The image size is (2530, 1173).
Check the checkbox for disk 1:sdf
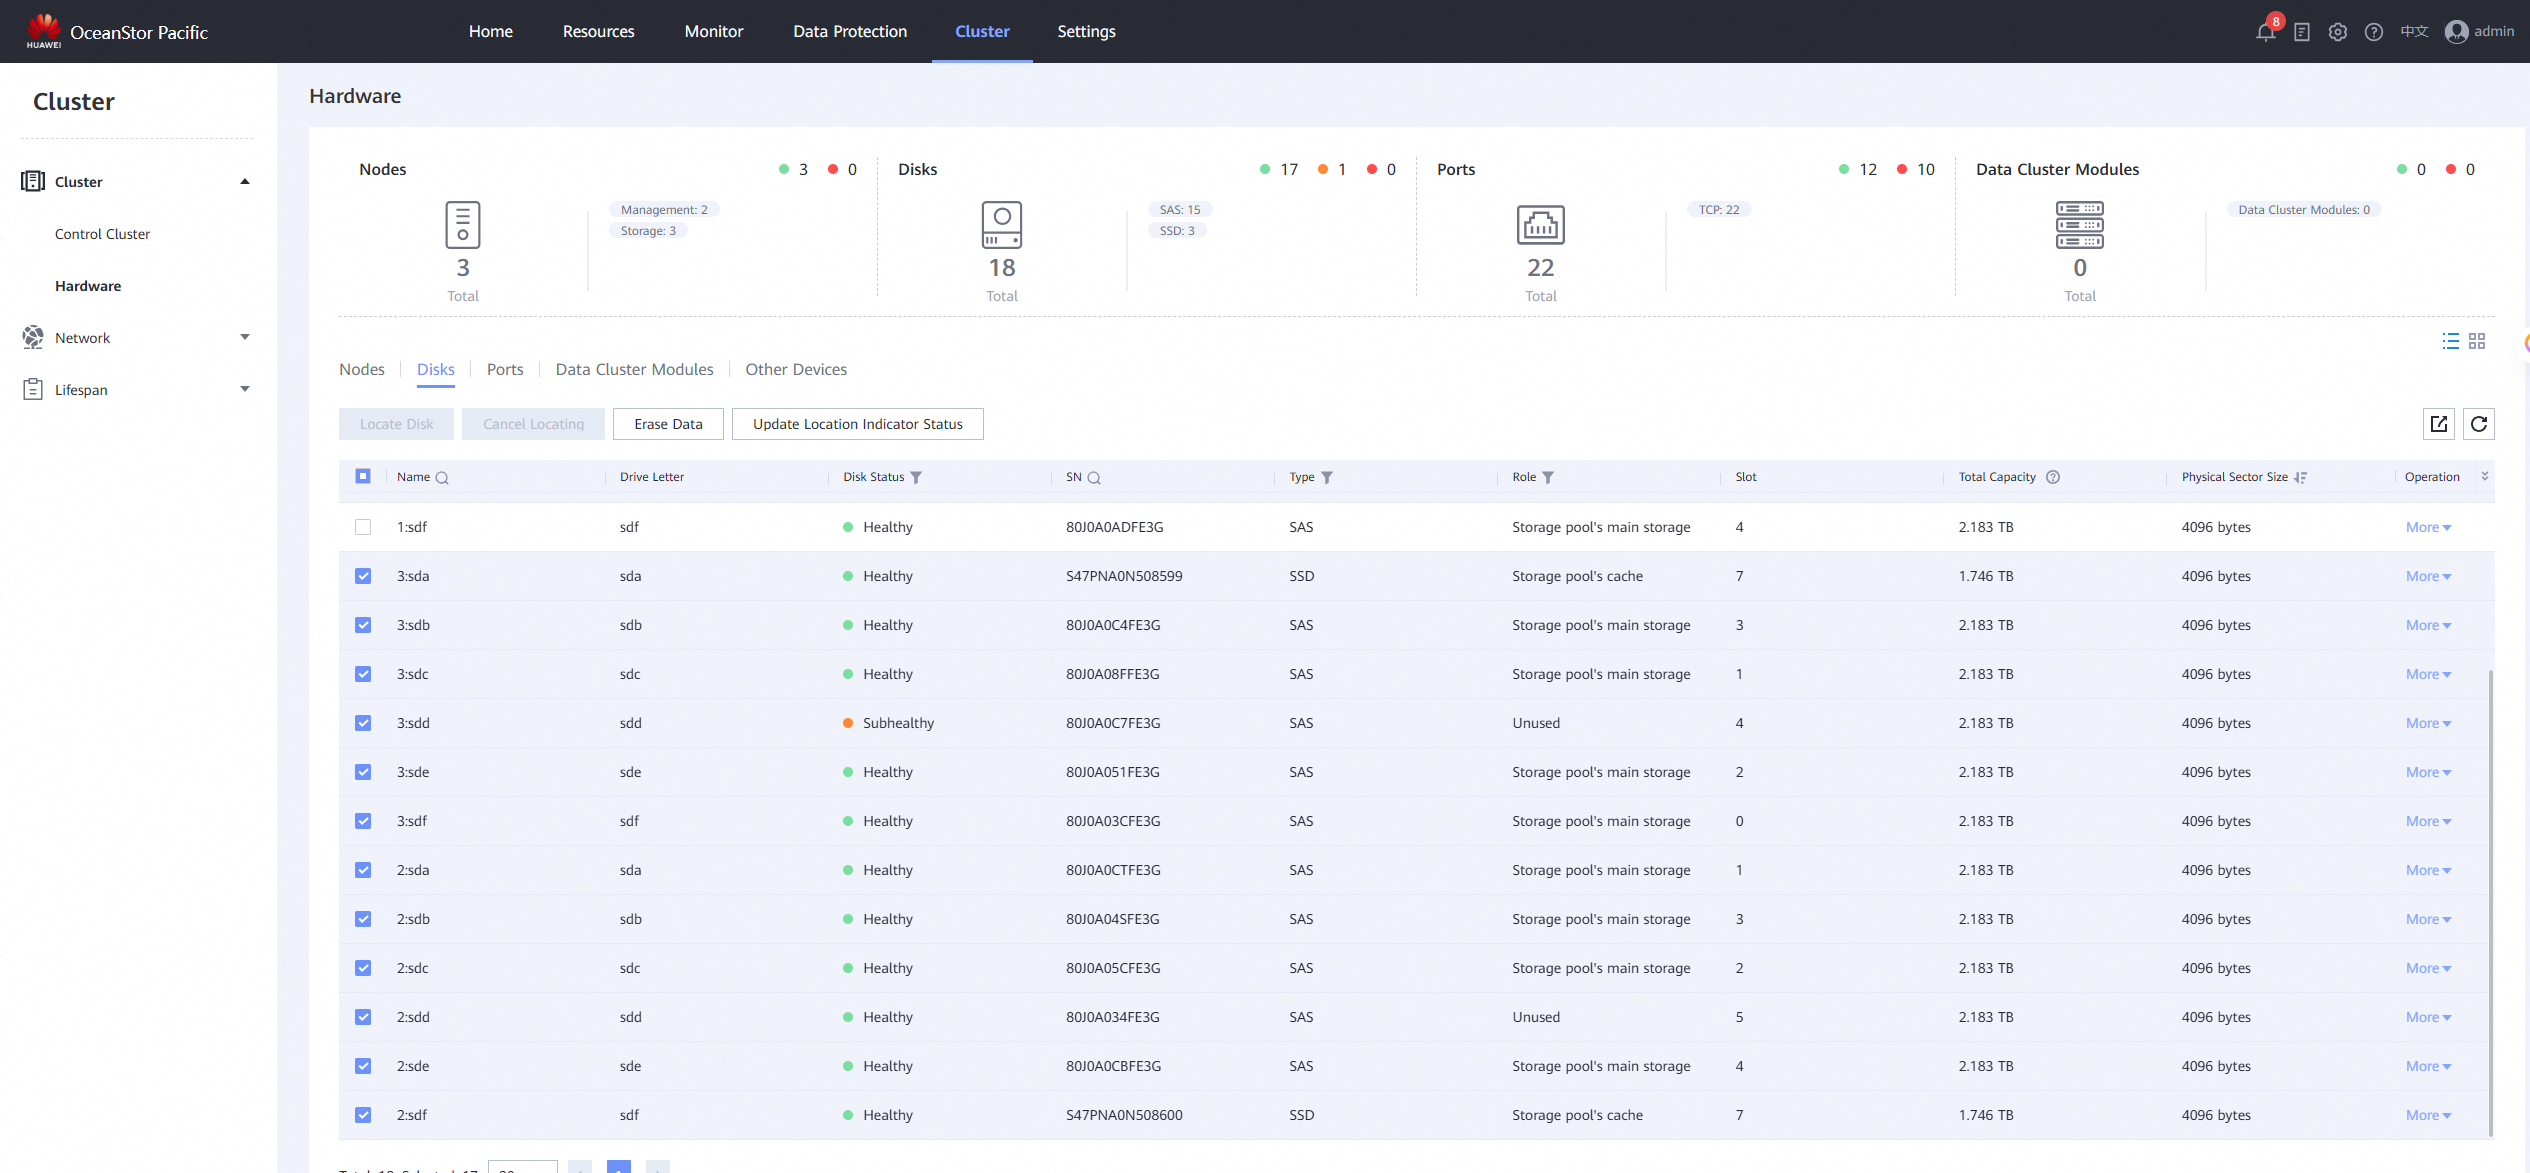(363, 527)
